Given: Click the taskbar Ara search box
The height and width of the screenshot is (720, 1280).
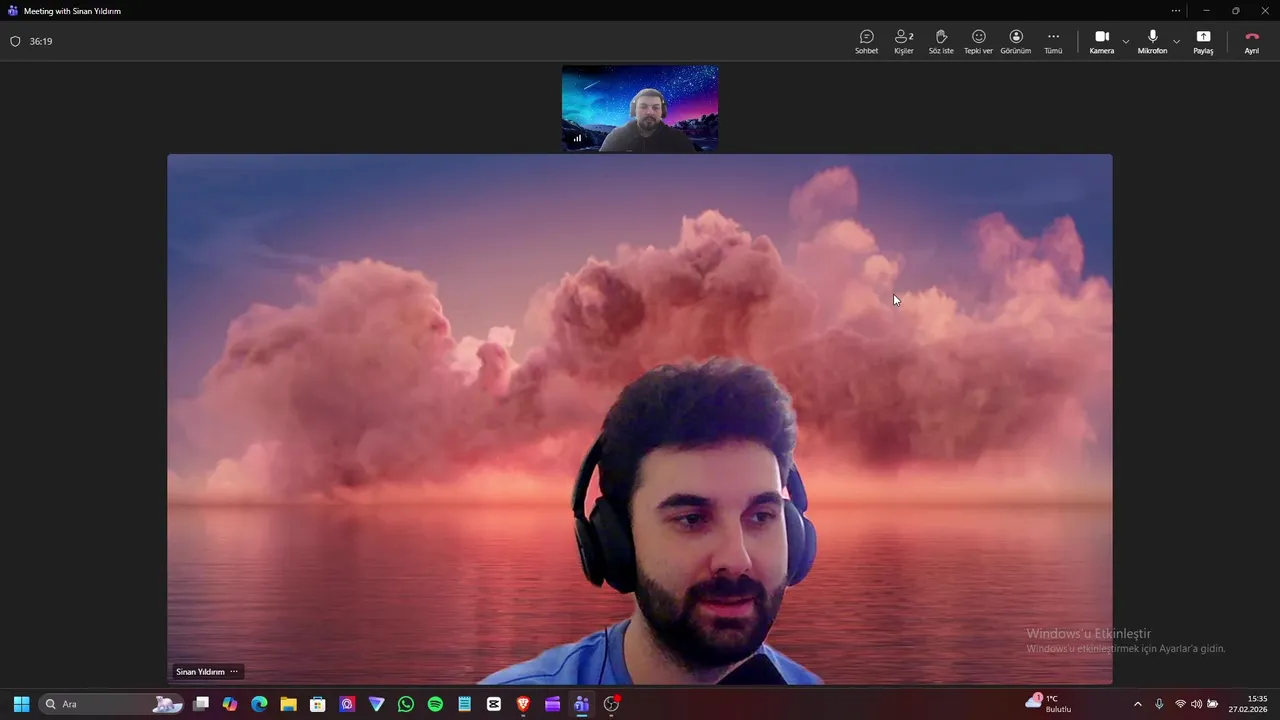Looking at the screenshot, I should point(112,704).
